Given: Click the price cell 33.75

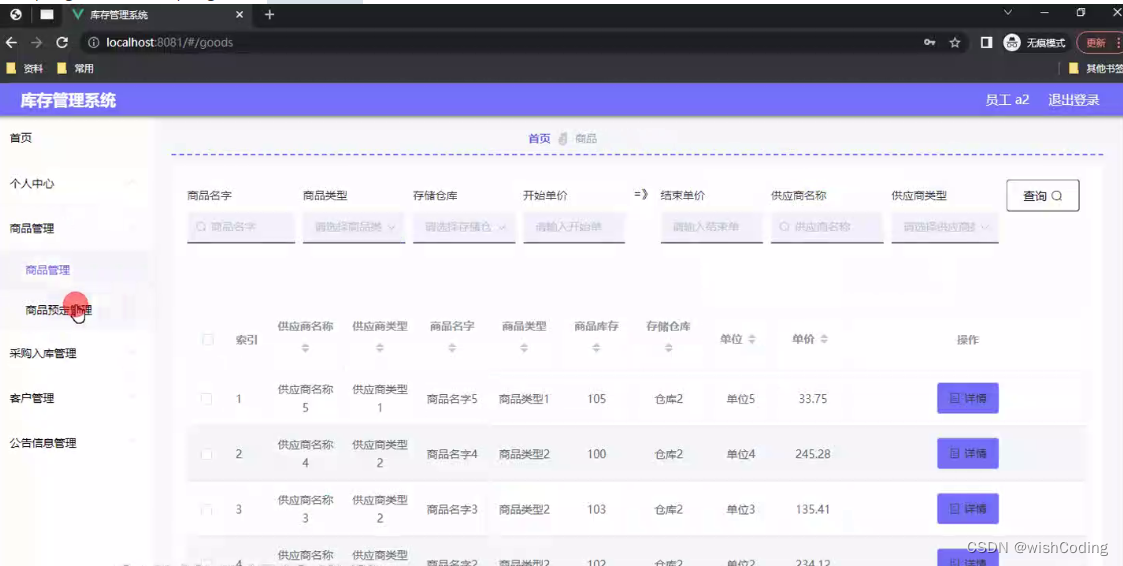Looking at the screenshot, I should [x=813, y=398].
